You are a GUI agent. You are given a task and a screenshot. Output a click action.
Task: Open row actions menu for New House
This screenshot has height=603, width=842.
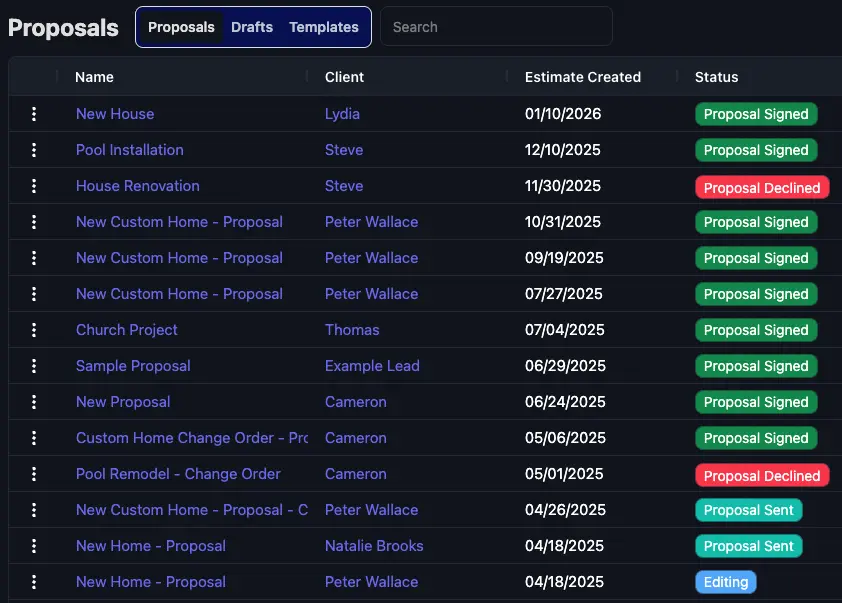[34, 114]
